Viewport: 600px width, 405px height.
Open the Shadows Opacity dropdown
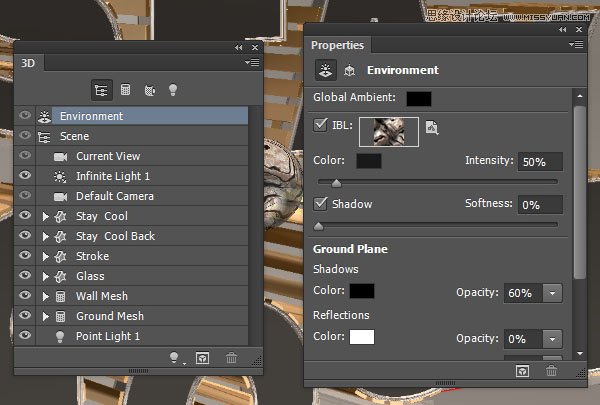pyautogui.click(x=552, y=293)
